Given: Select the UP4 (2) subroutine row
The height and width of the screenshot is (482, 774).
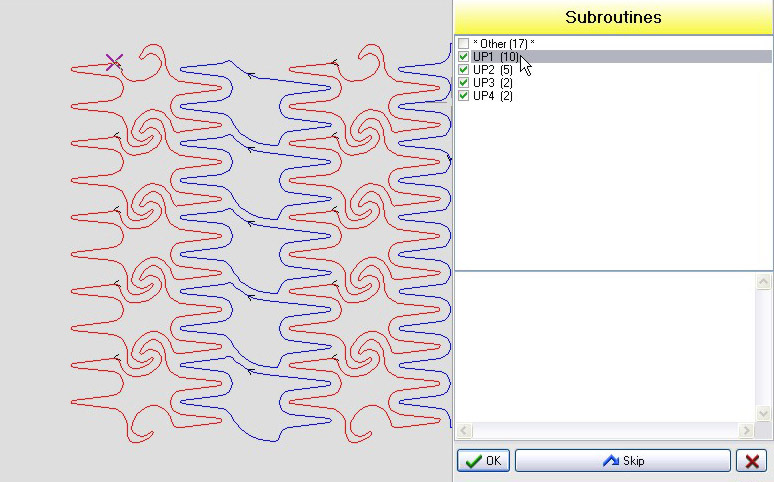Looking at the screenshot, I should click(x=493, y=95).
